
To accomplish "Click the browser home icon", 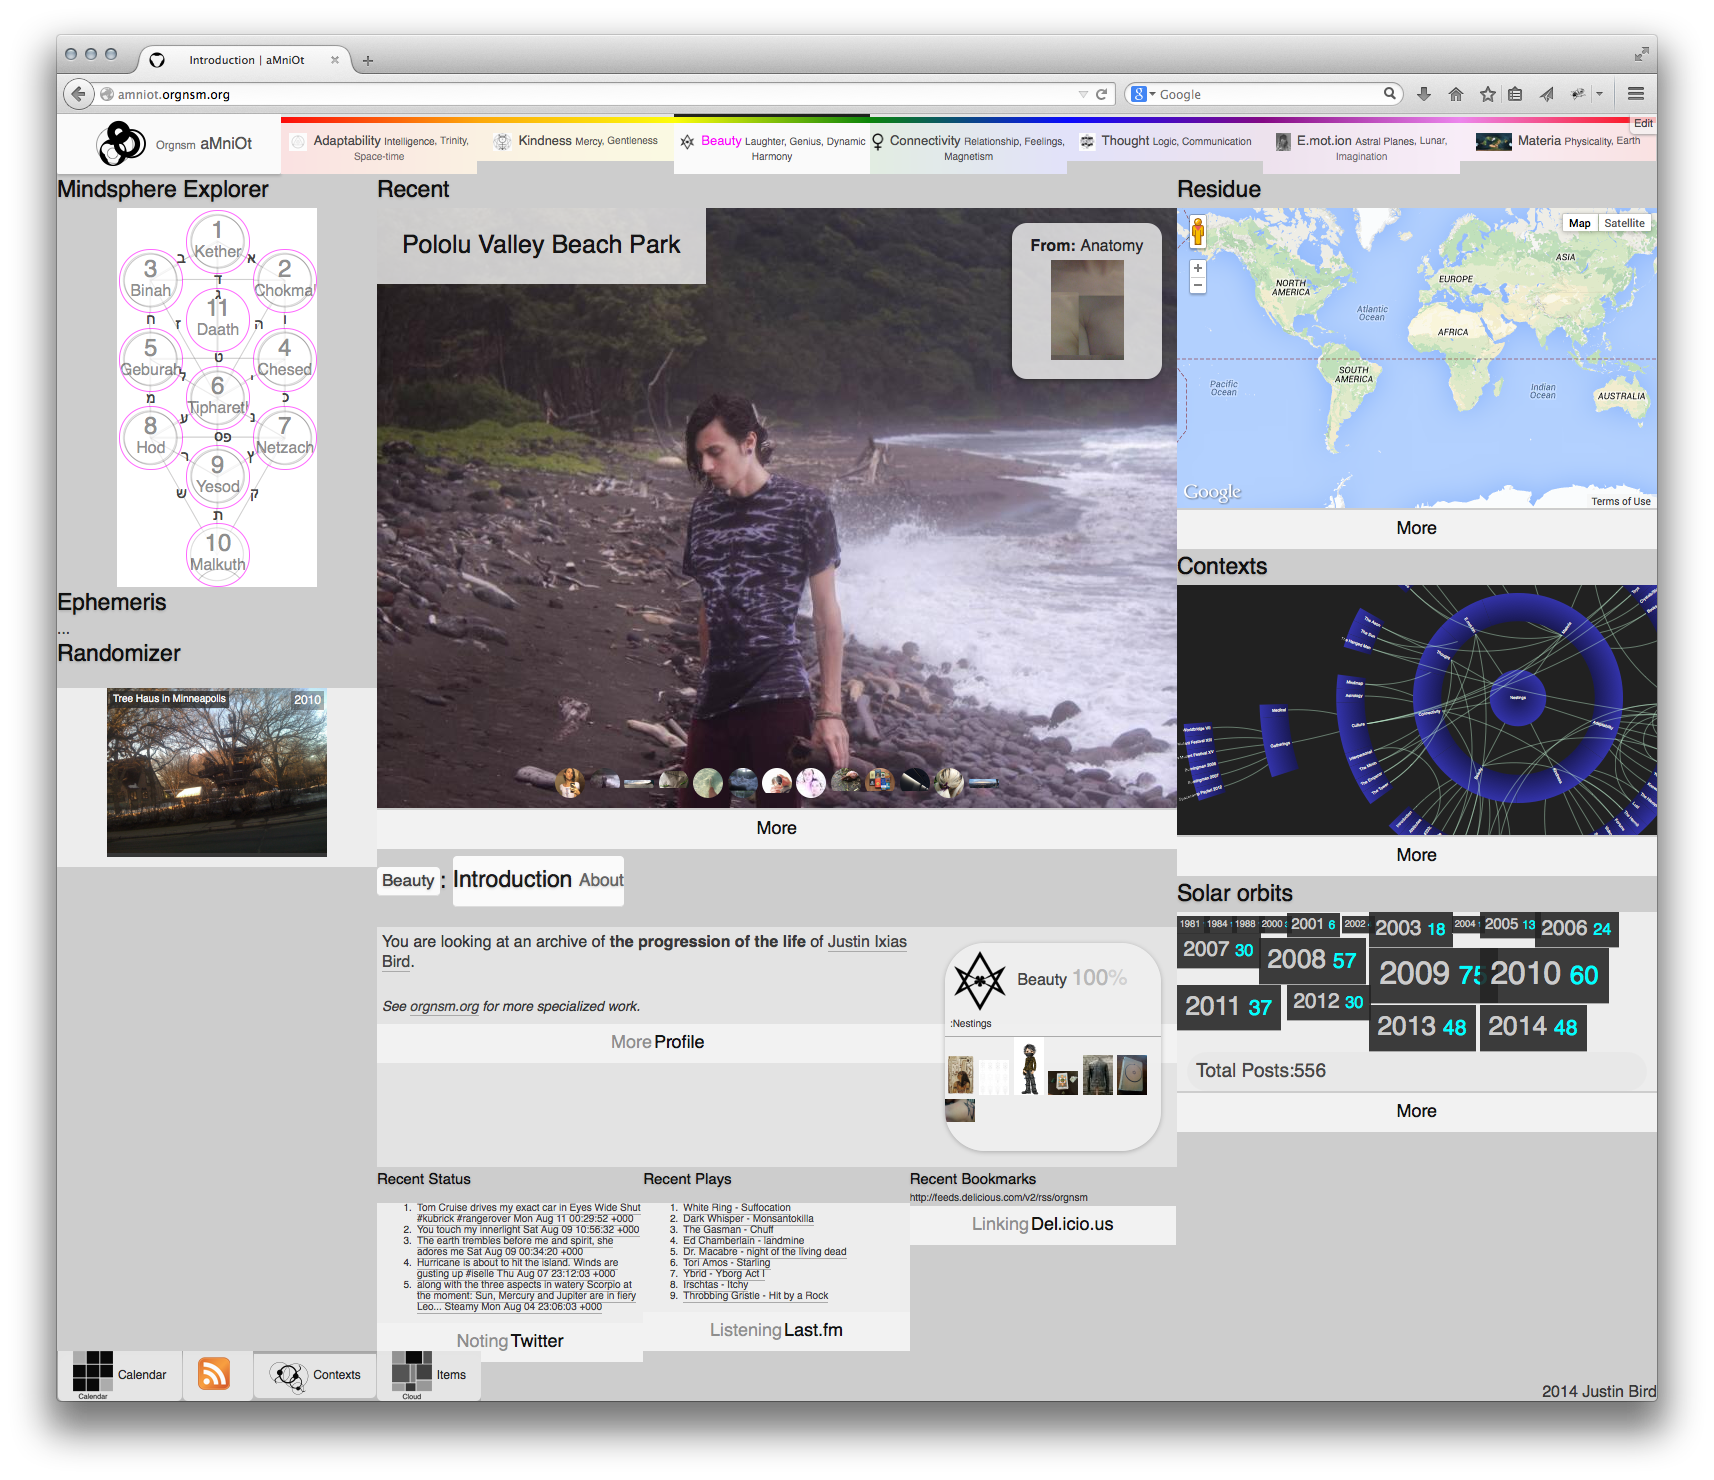I will (1456, 94).
